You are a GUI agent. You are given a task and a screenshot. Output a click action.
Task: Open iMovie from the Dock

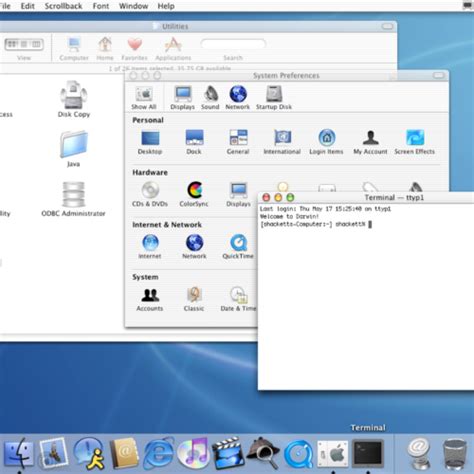(x=229, y=453)
